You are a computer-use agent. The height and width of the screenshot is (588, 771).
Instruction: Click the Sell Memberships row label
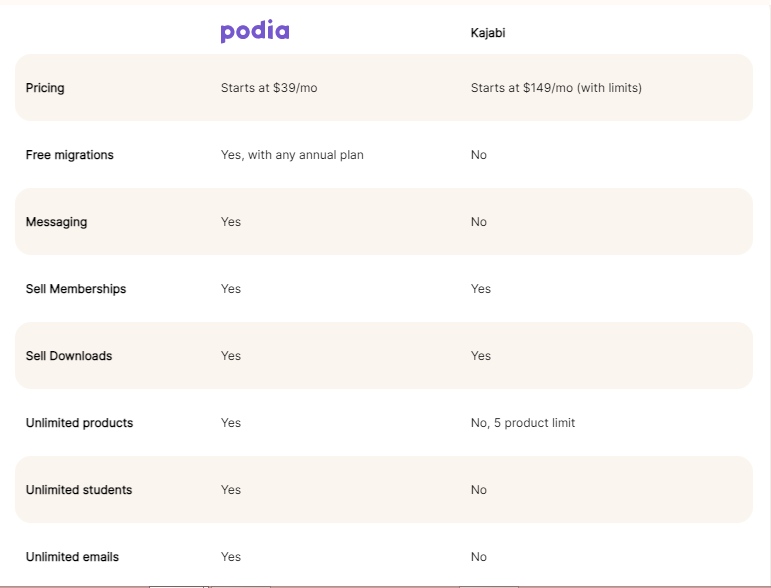[x=76, y=289]
